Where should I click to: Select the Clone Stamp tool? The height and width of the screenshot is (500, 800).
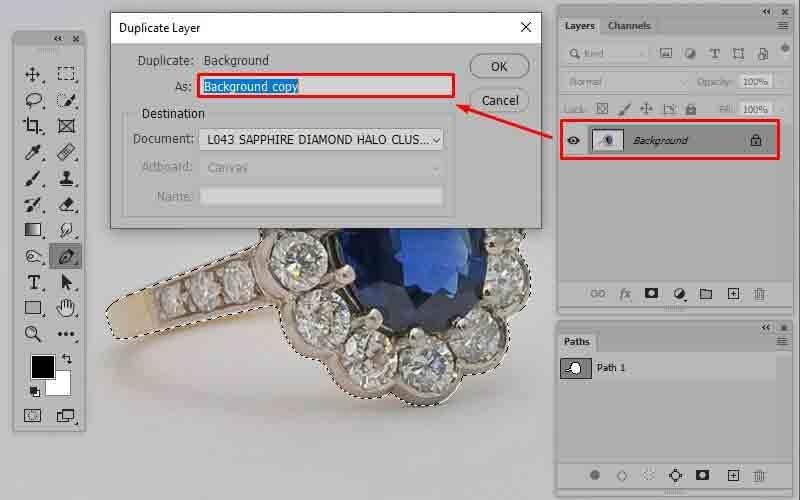tap(66, 179)
